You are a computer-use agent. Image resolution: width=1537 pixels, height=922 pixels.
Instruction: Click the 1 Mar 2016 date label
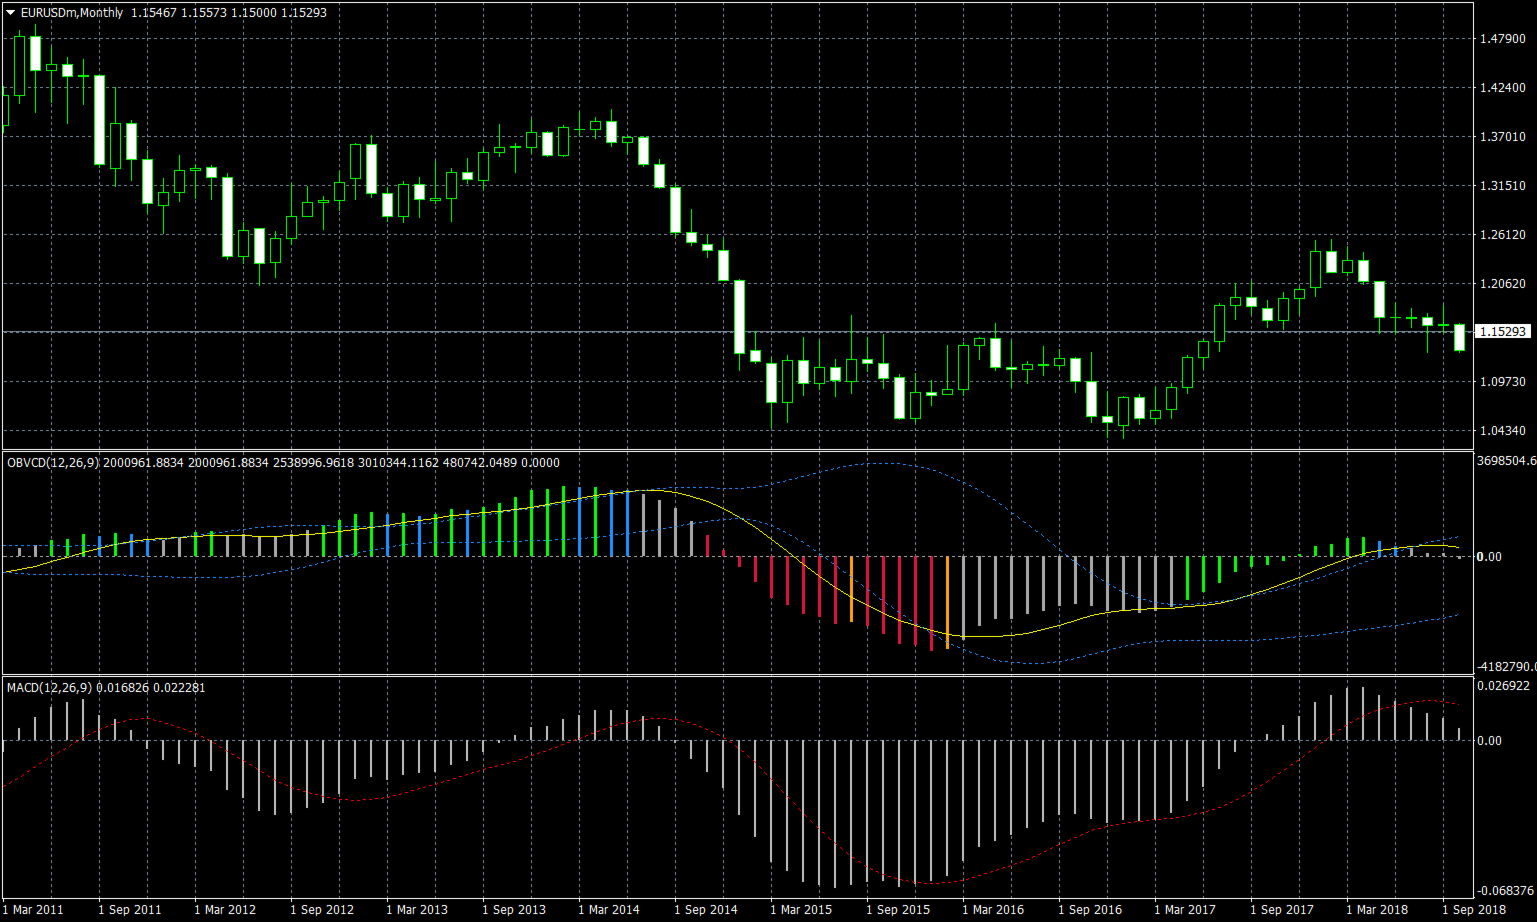coord(994,910)
